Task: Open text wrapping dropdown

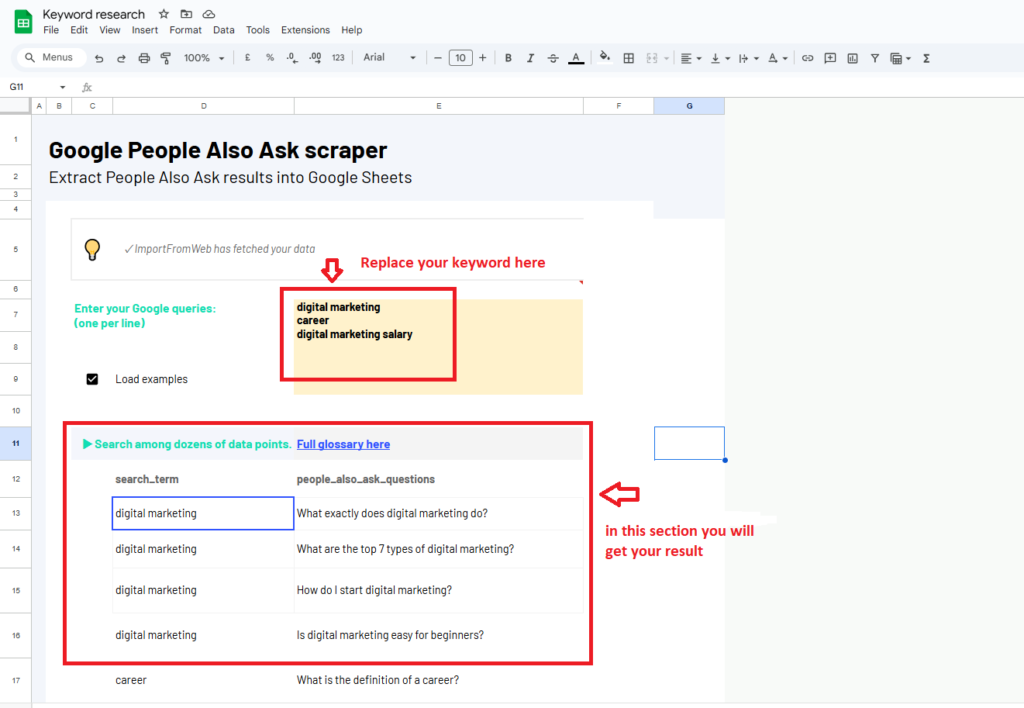Action: coord(748,58)
